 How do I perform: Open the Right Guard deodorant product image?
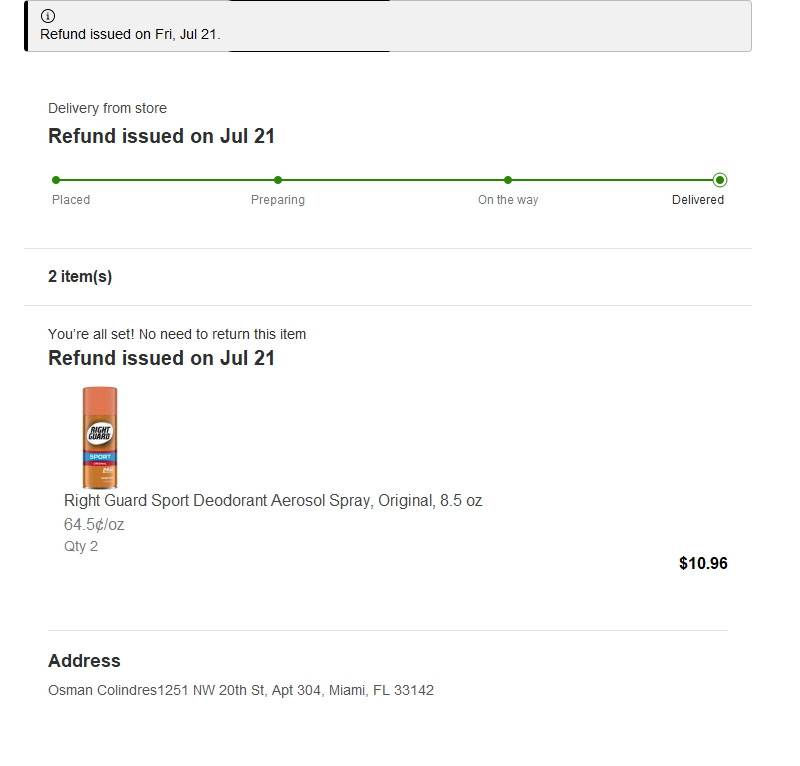coord(100,437)
